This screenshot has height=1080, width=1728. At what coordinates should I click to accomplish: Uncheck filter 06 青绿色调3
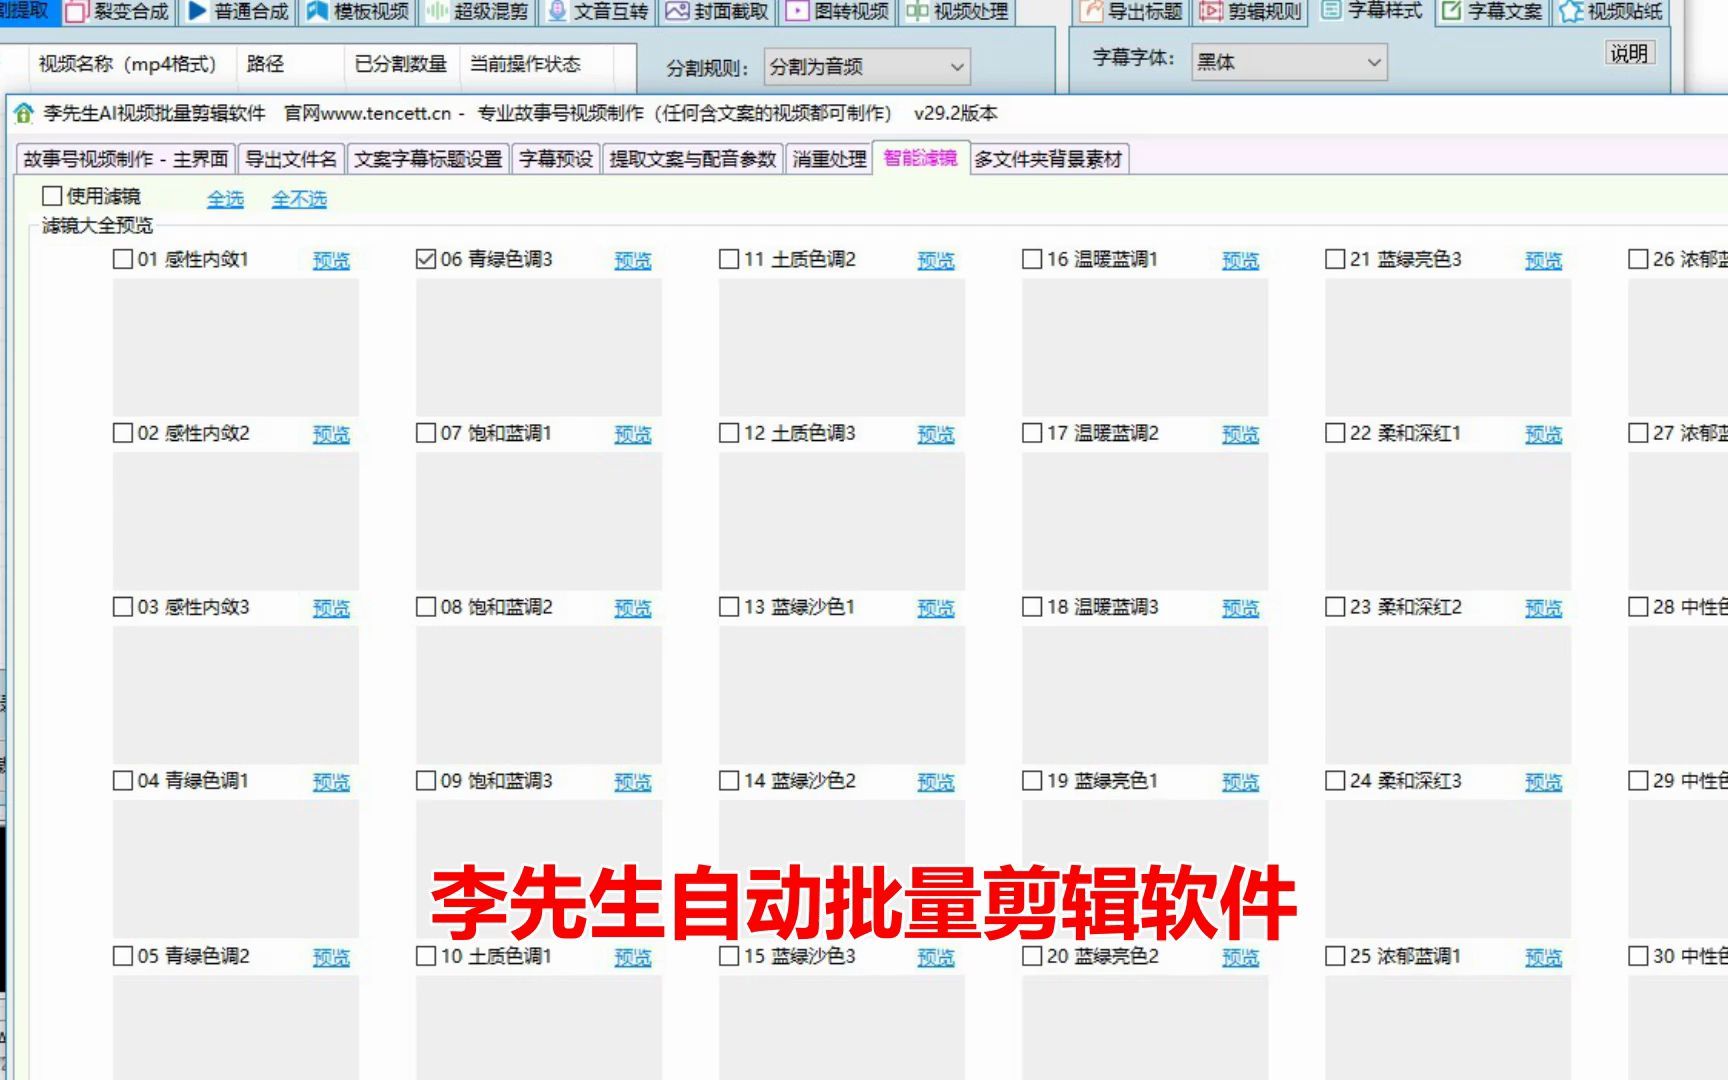426,259
